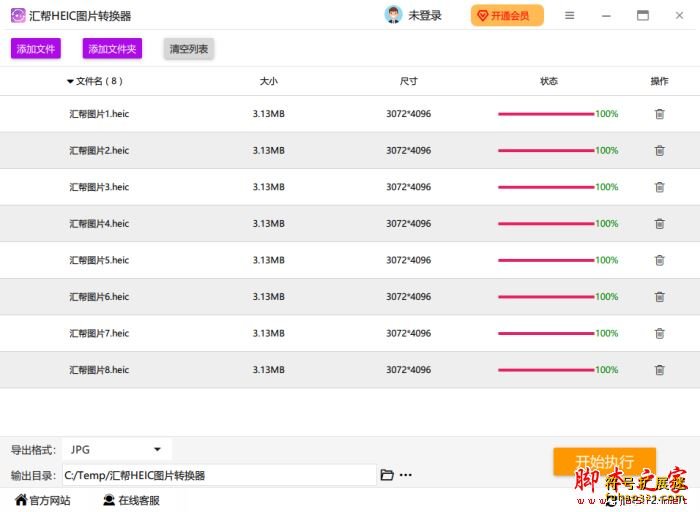Click the 未登录 login status text
Screen dimensions: 700x512
pos(425,16)
